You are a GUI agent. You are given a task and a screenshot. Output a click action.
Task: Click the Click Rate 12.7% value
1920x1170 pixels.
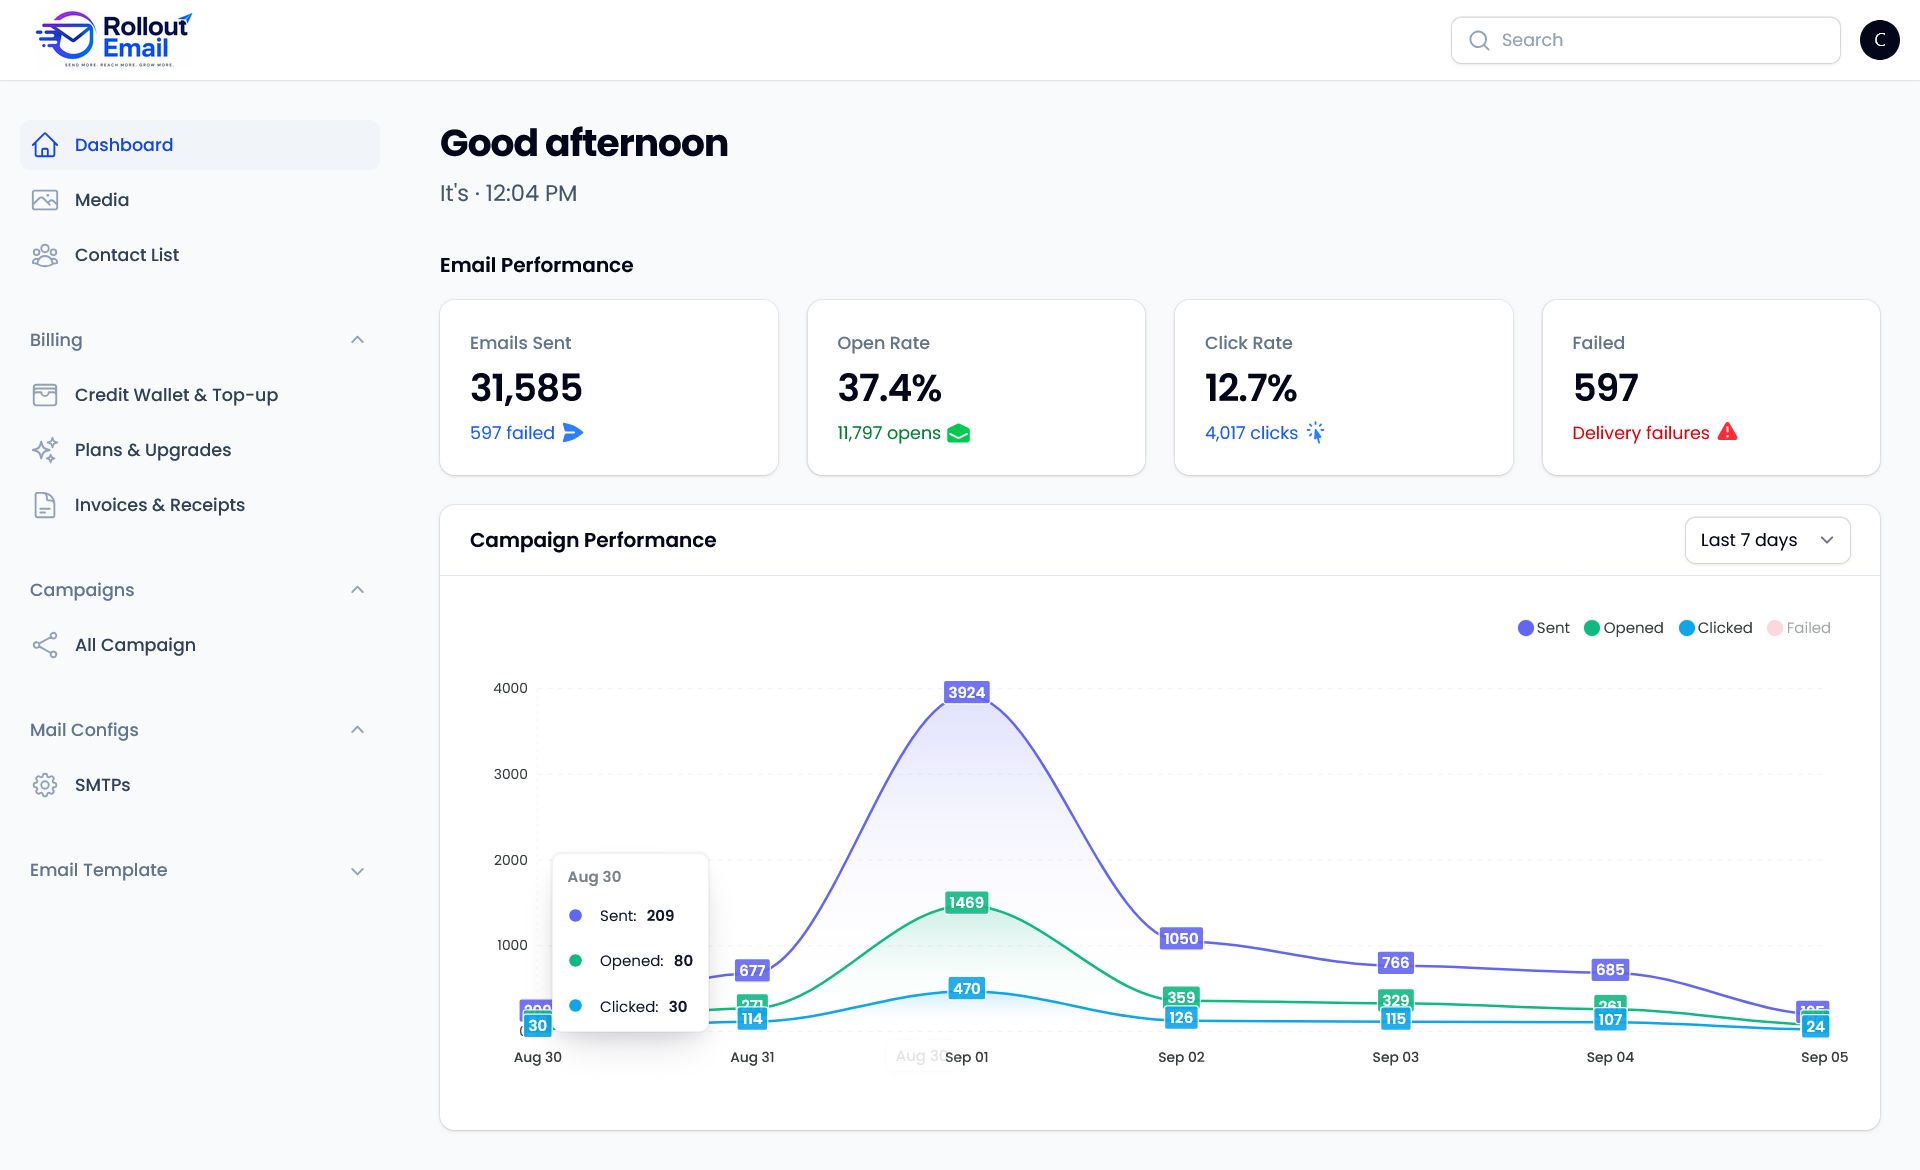pos(1251,388)
